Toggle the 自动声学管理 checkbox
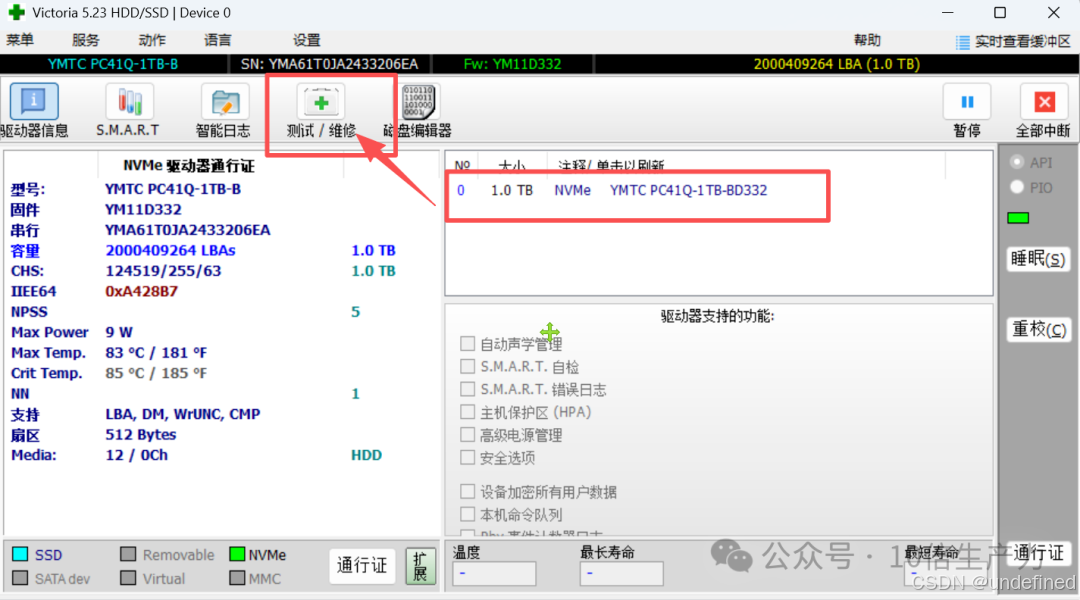Image resolution: width=1080 pixels, height=600 pixels. coord(468,343)
